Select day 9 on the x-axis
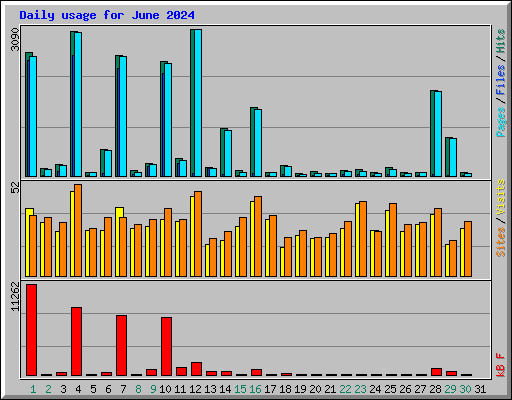The width and height of the screenshot is (512, 400). tap(153, 389)
